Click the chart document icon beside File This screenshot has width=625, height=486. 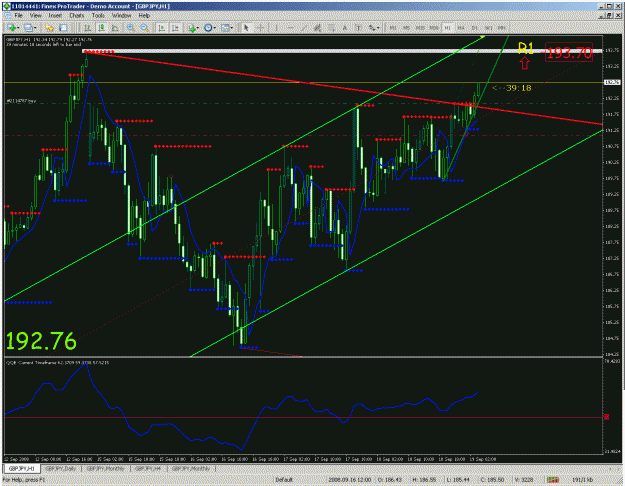(8, 16)
